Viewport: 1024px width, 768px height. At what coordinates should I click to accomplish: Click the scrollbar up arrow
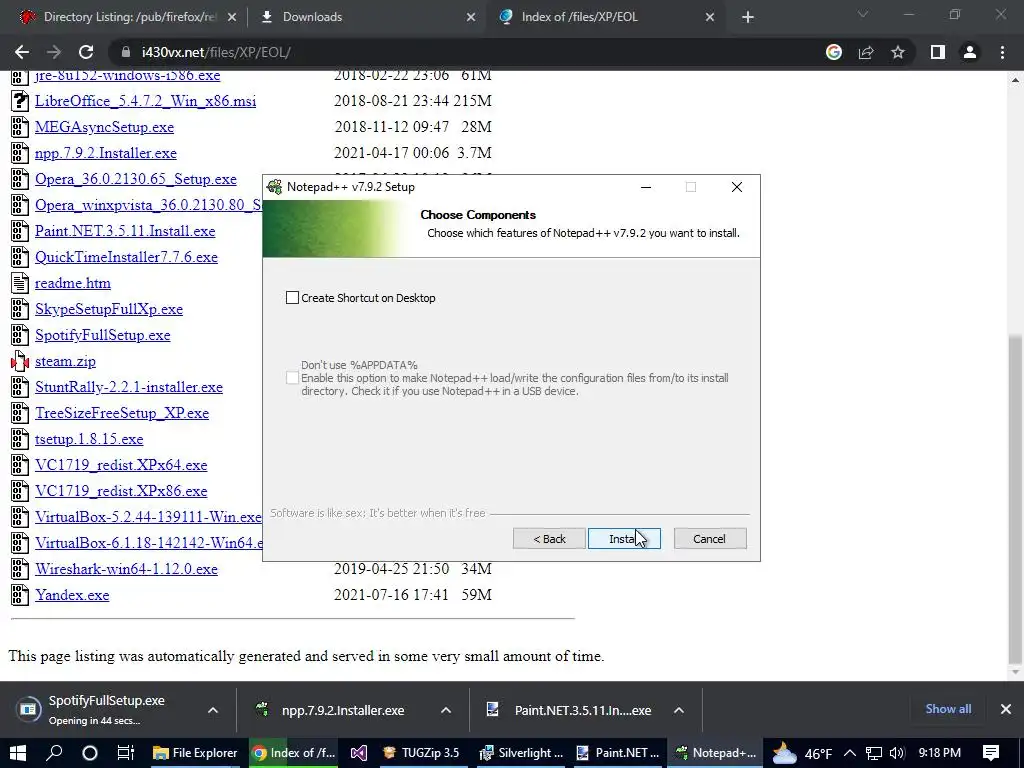[x=1015, y=80]
